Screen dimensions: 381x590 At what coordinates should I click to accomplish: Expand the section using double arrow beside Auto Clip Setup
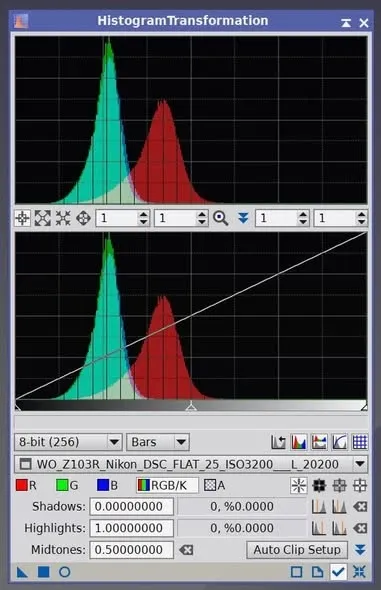click(360, 550)
